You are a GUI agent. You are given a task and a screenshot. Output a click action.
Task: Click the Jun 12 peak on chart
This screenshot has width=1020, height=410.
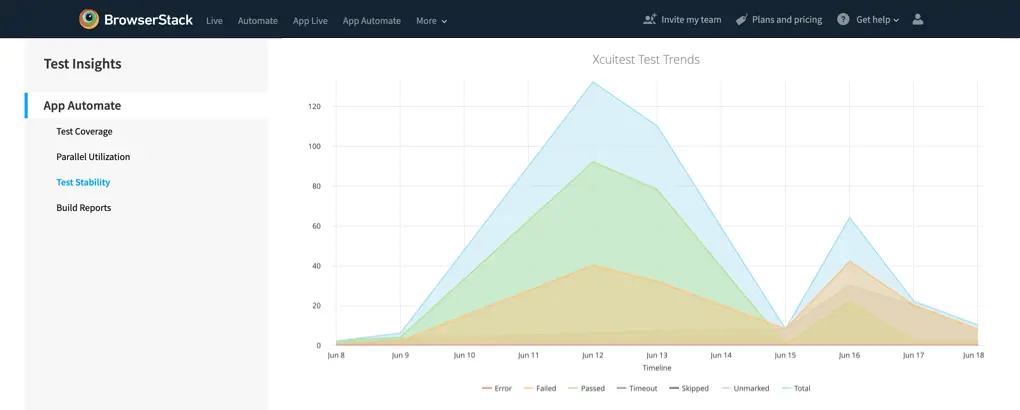[x=593, y=82]
